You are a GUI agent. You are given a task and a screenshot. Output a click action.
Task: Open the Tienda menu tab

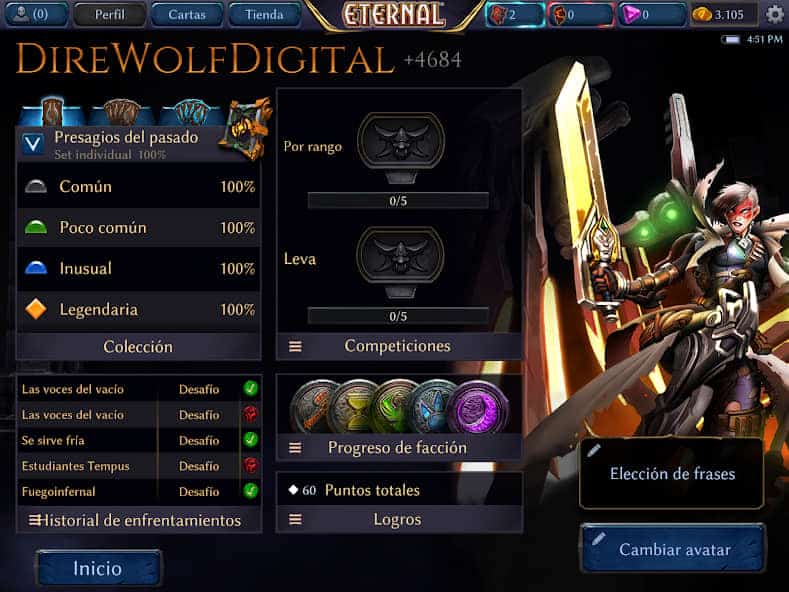click(265, 15)
